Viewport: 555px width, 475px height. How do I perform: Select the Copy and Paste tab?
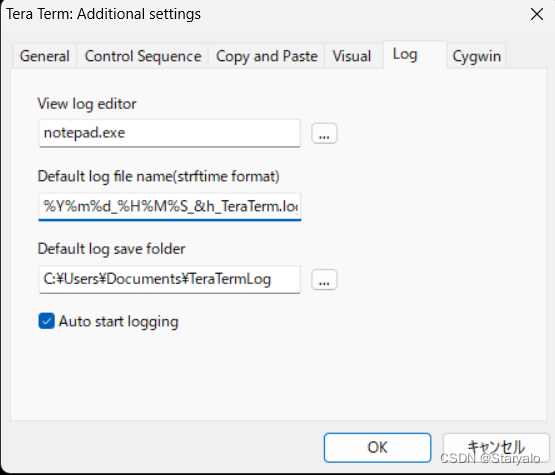tap(267, 56)
